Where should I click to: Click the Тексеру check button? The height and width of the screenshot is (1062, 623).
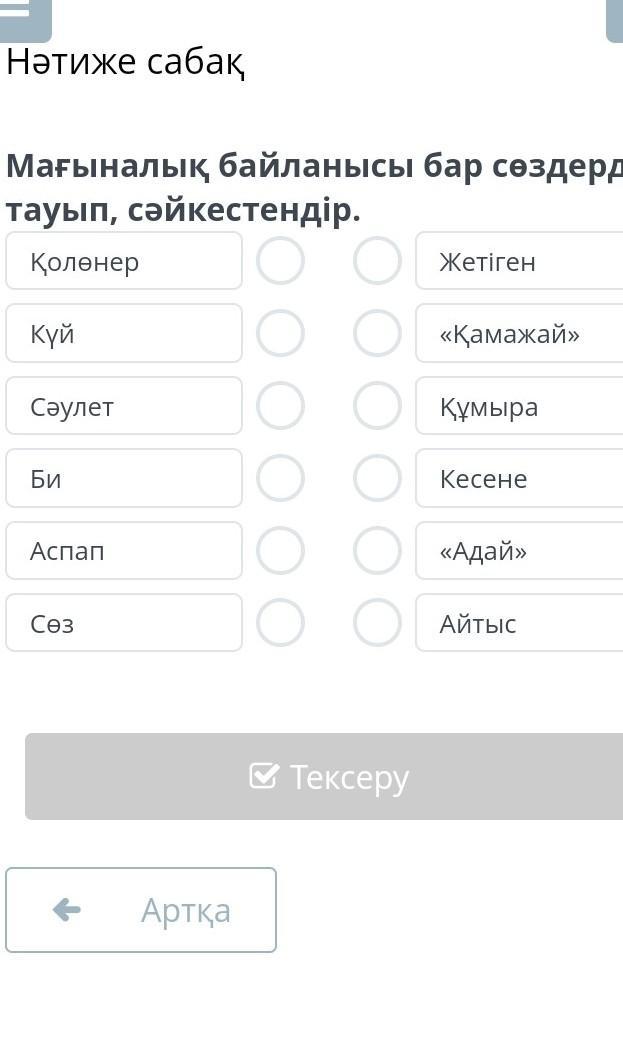(324, 776)
